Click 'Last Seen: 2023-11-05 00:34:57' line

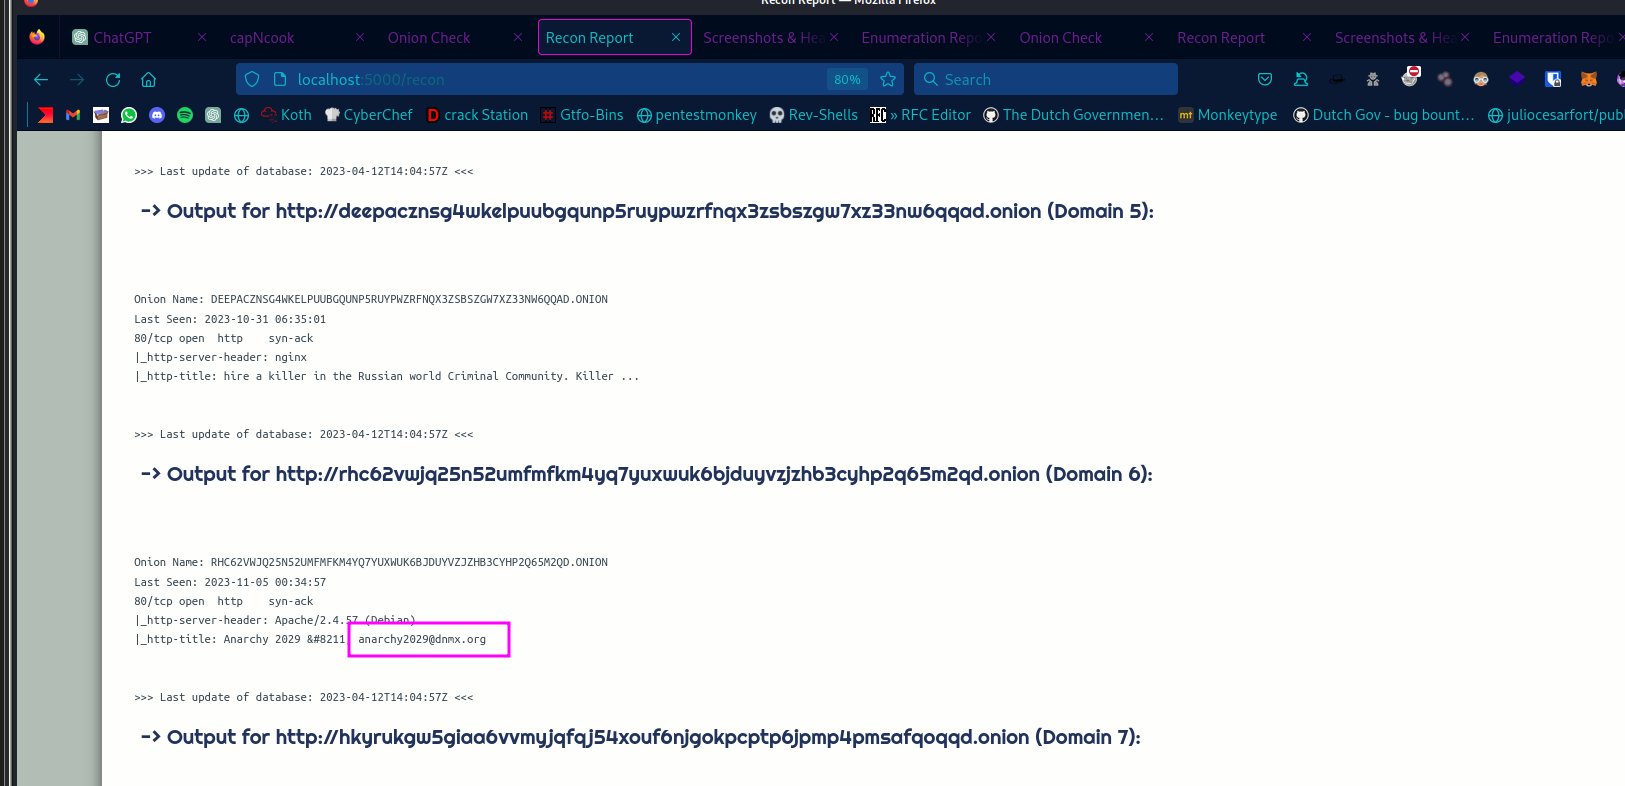pyautogui.click(x=230, y=582)
